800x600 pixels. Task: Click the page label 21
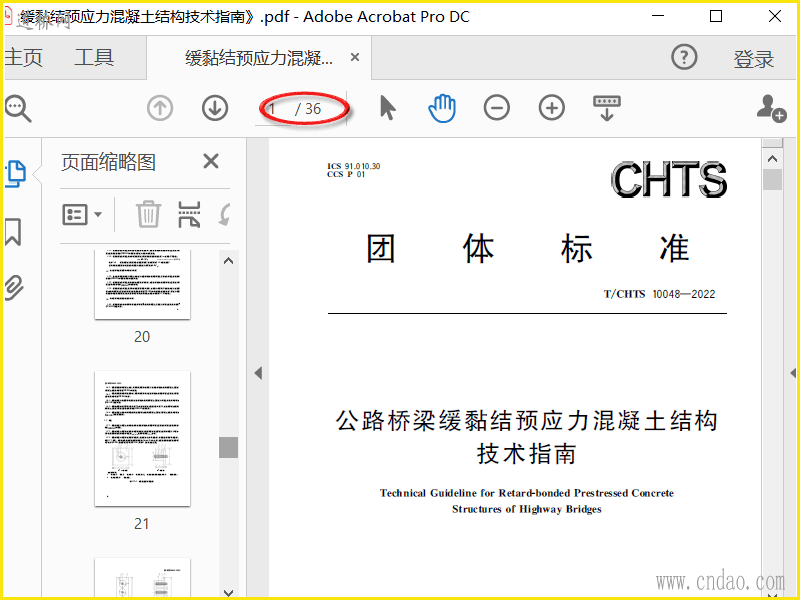click(141, 523)
